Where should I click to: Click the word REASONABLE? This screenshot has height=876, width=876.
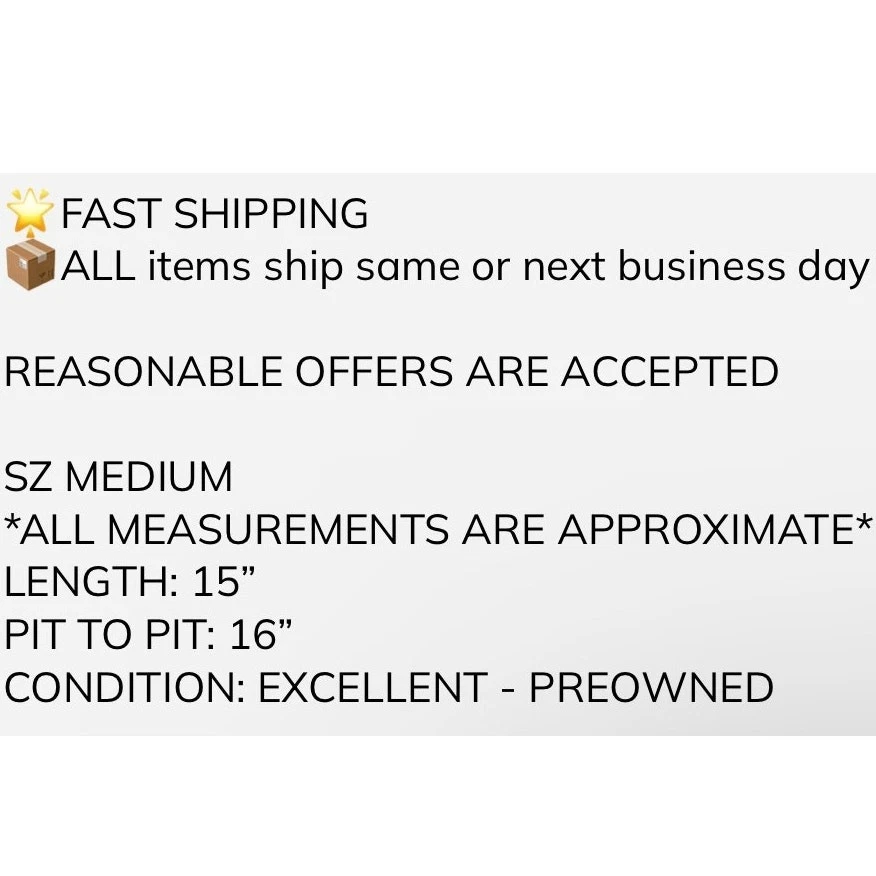point(144,372)
